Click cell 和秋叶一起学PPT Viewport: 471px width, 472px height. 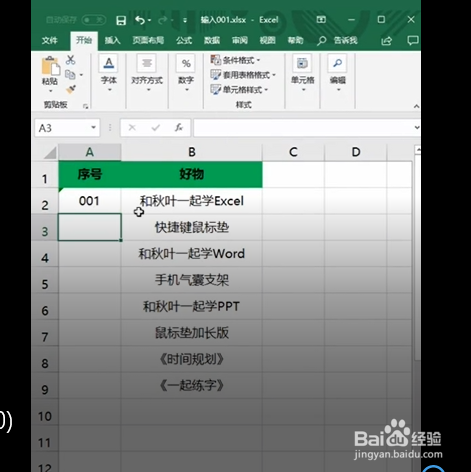coord(192,306)
